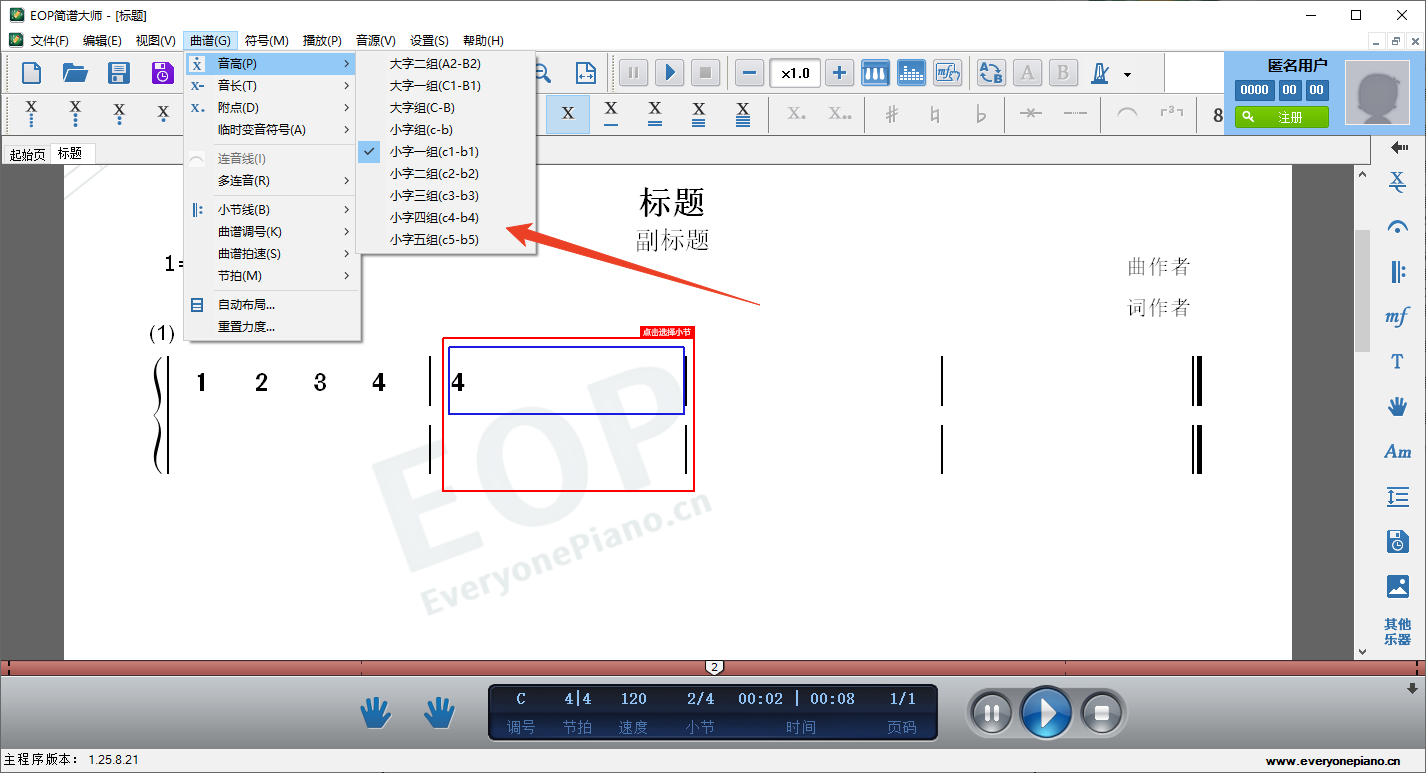
Task: Apply the double dotted note X..
Action: pos(840,114)
